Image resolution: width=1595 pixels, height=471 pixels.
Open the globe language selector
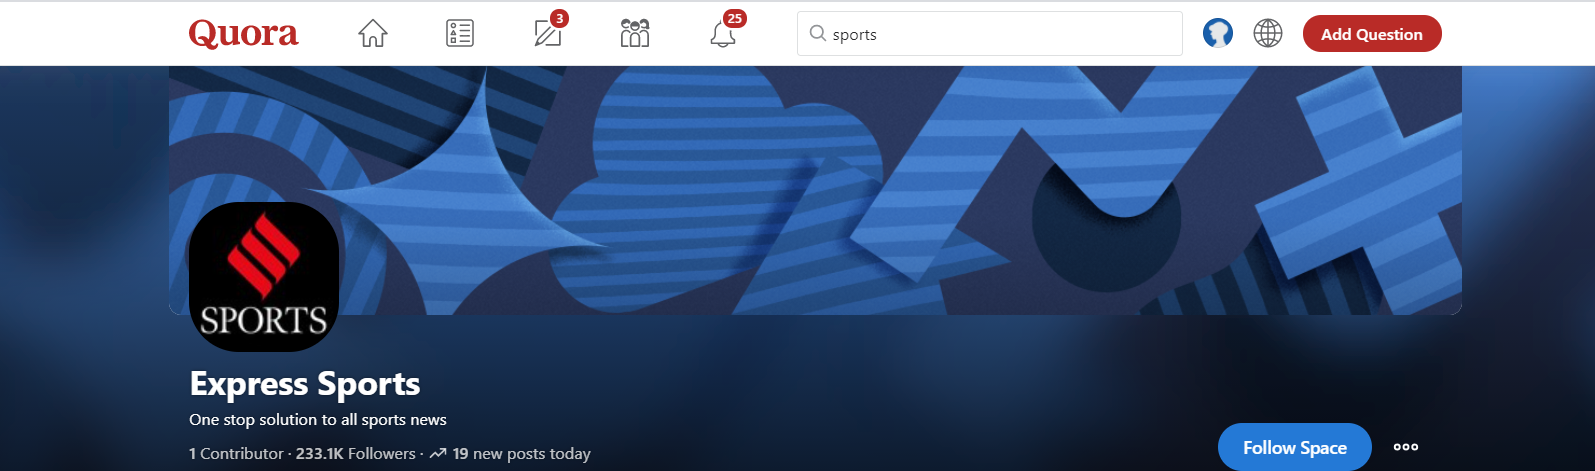1268,34
